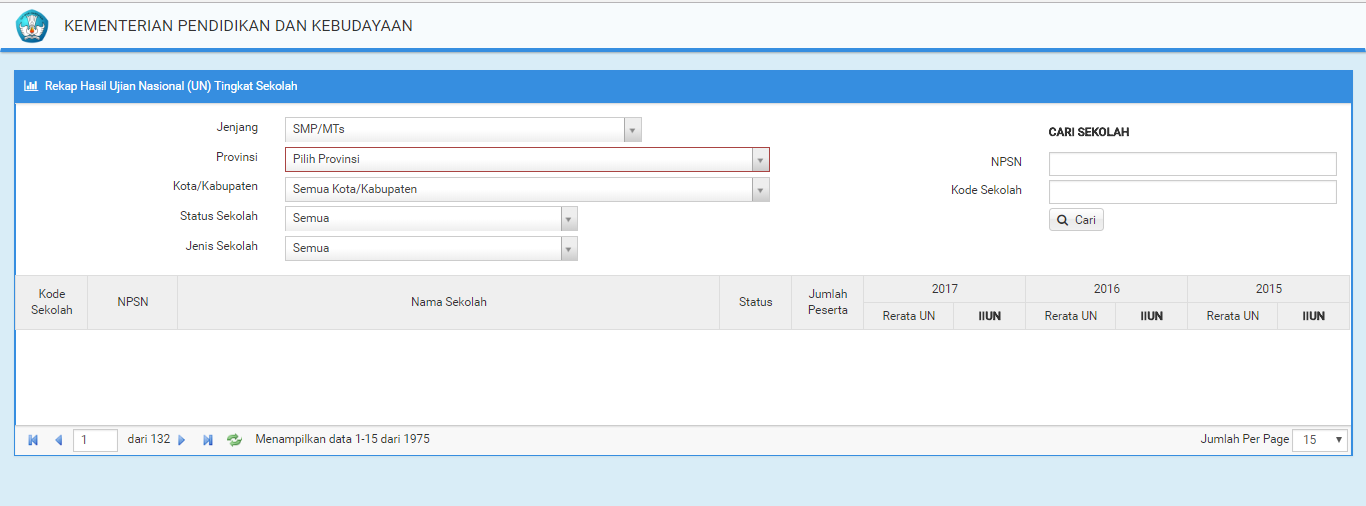This screenshot has height=506, width=1366.
Task: Click the CARI SEKOLAH heading
Action: [x=1089, y=132]
